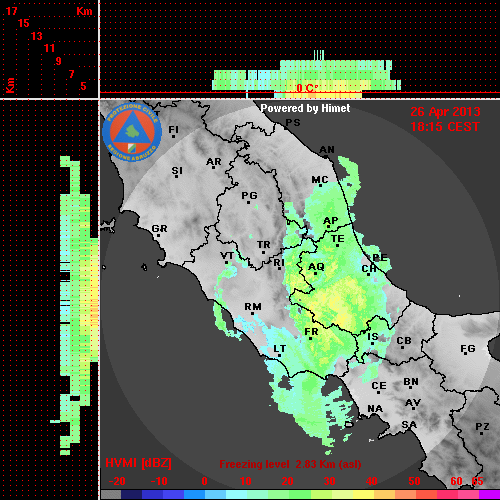Select the SI city label
The image size is (500, 500).
[177, 171]
